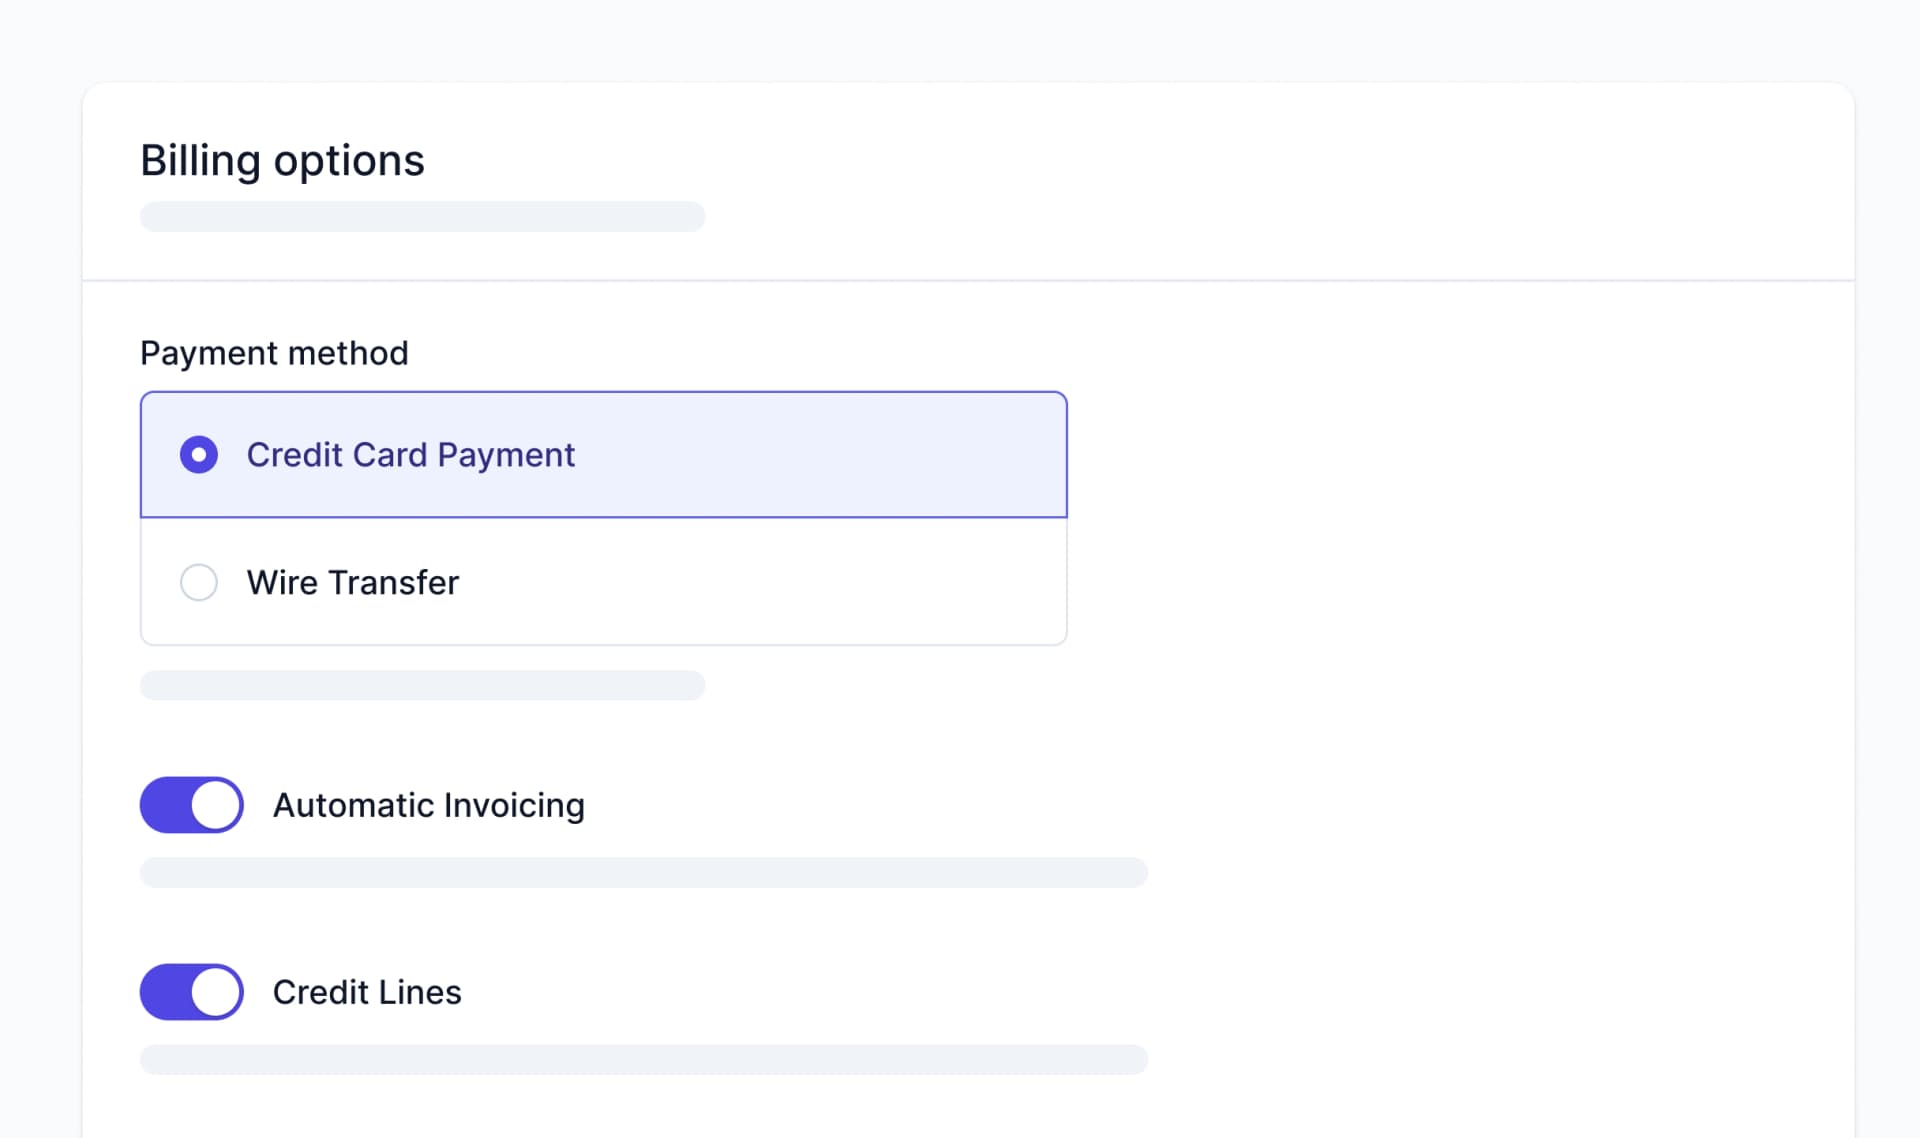Viewport: 1920px width, 1138px height.
Task: Click the Credit Card Payment label text
Action: tap(410, 455)
